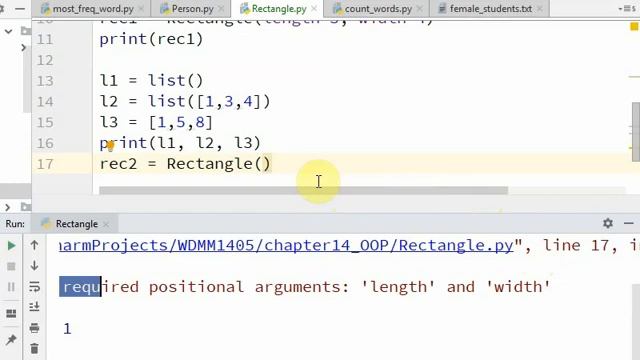Rerun the Rectangle script with green play icon
This screenshot has width=640, height=360.
(x=11, y=245)
